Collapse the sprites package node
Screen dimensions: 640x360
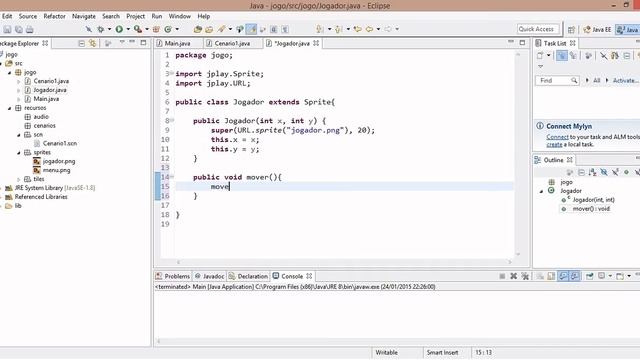point(18,153)
